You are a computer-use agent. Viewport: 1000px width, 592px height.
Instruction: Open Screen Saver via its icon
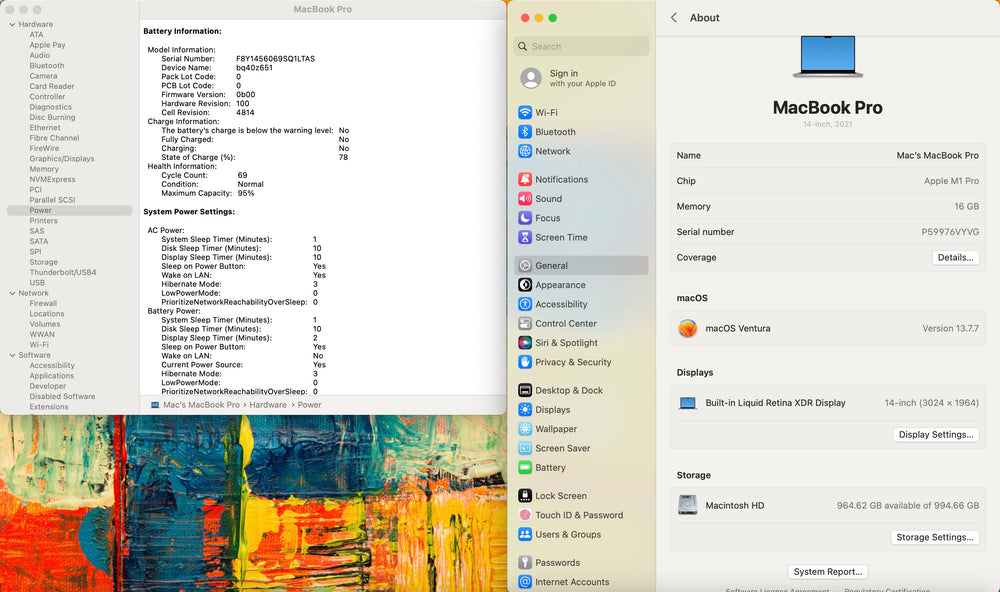tap(525, 448)
